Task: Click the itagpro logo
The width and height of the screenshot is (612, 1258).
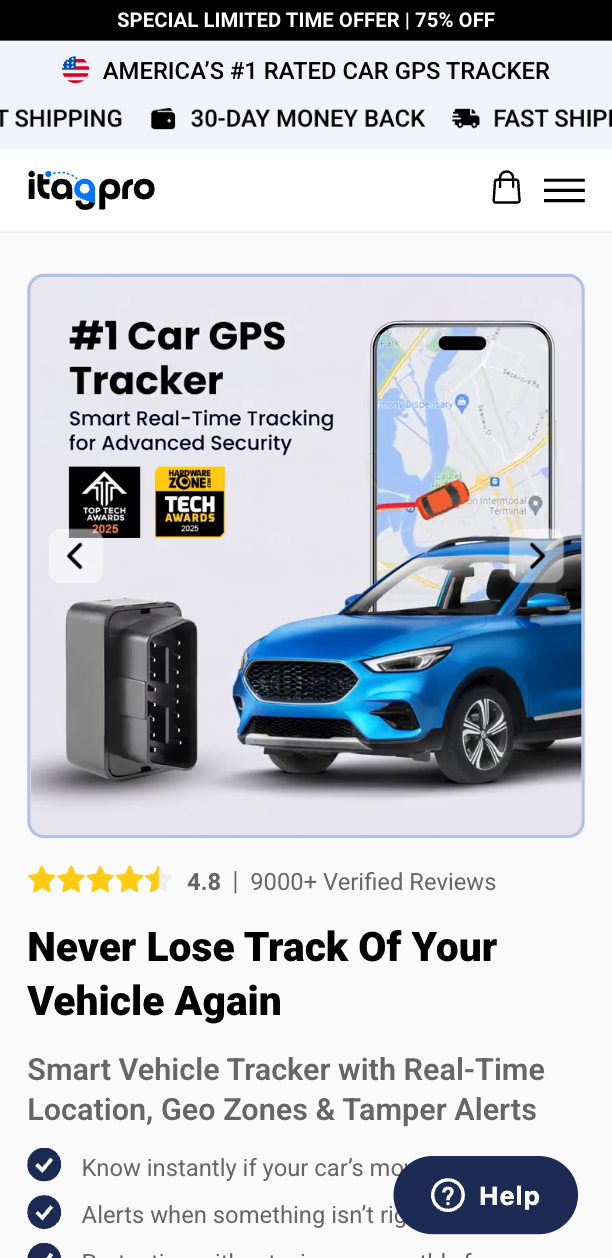Action: coord(91,189)
